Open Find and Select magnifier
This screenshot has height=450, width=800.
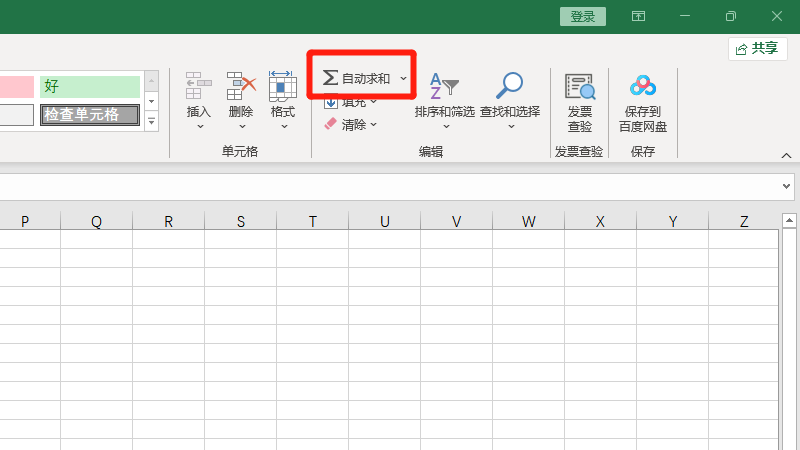[510, 88]
